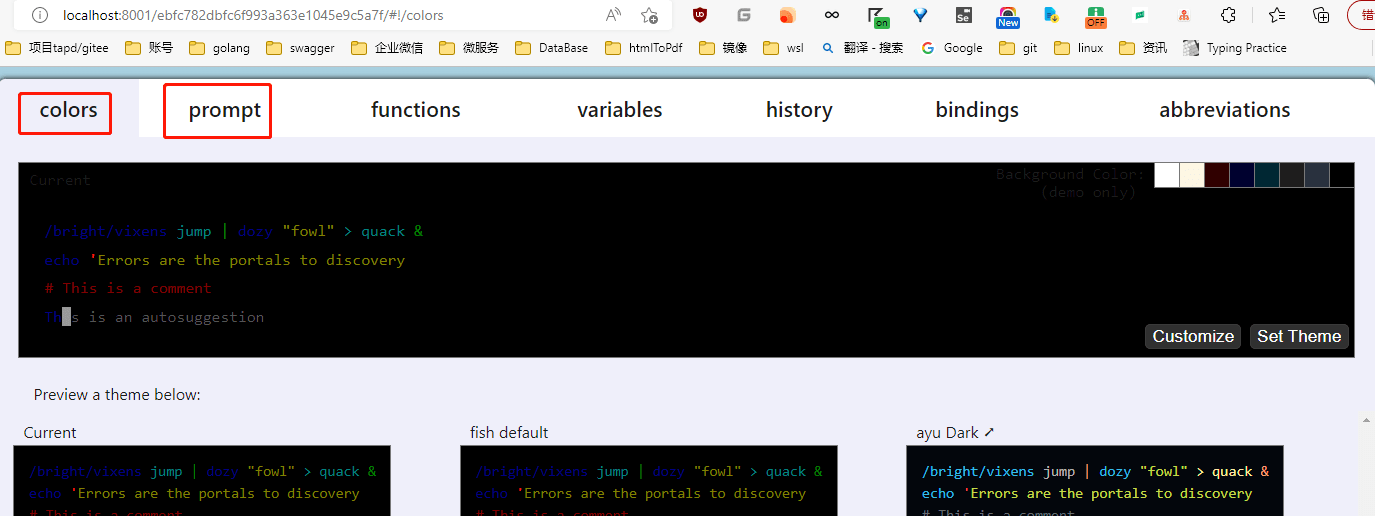This screenshot has width=1375, height=516.
Task: Open the 微服务 bookmark folder
Action: (x=468, y=48)
